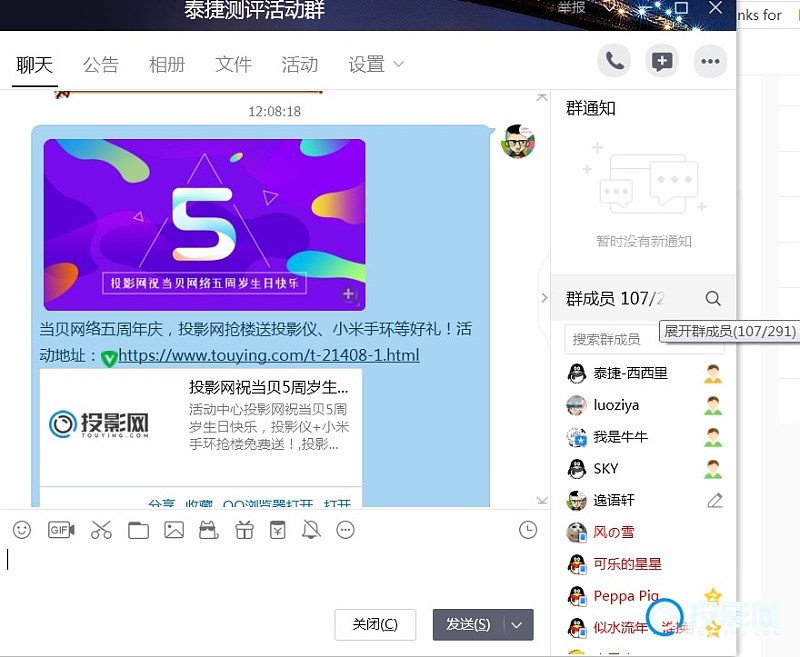Open more chat tools circle icon
This screenshot has height=657, width=800.
(345, 530)
